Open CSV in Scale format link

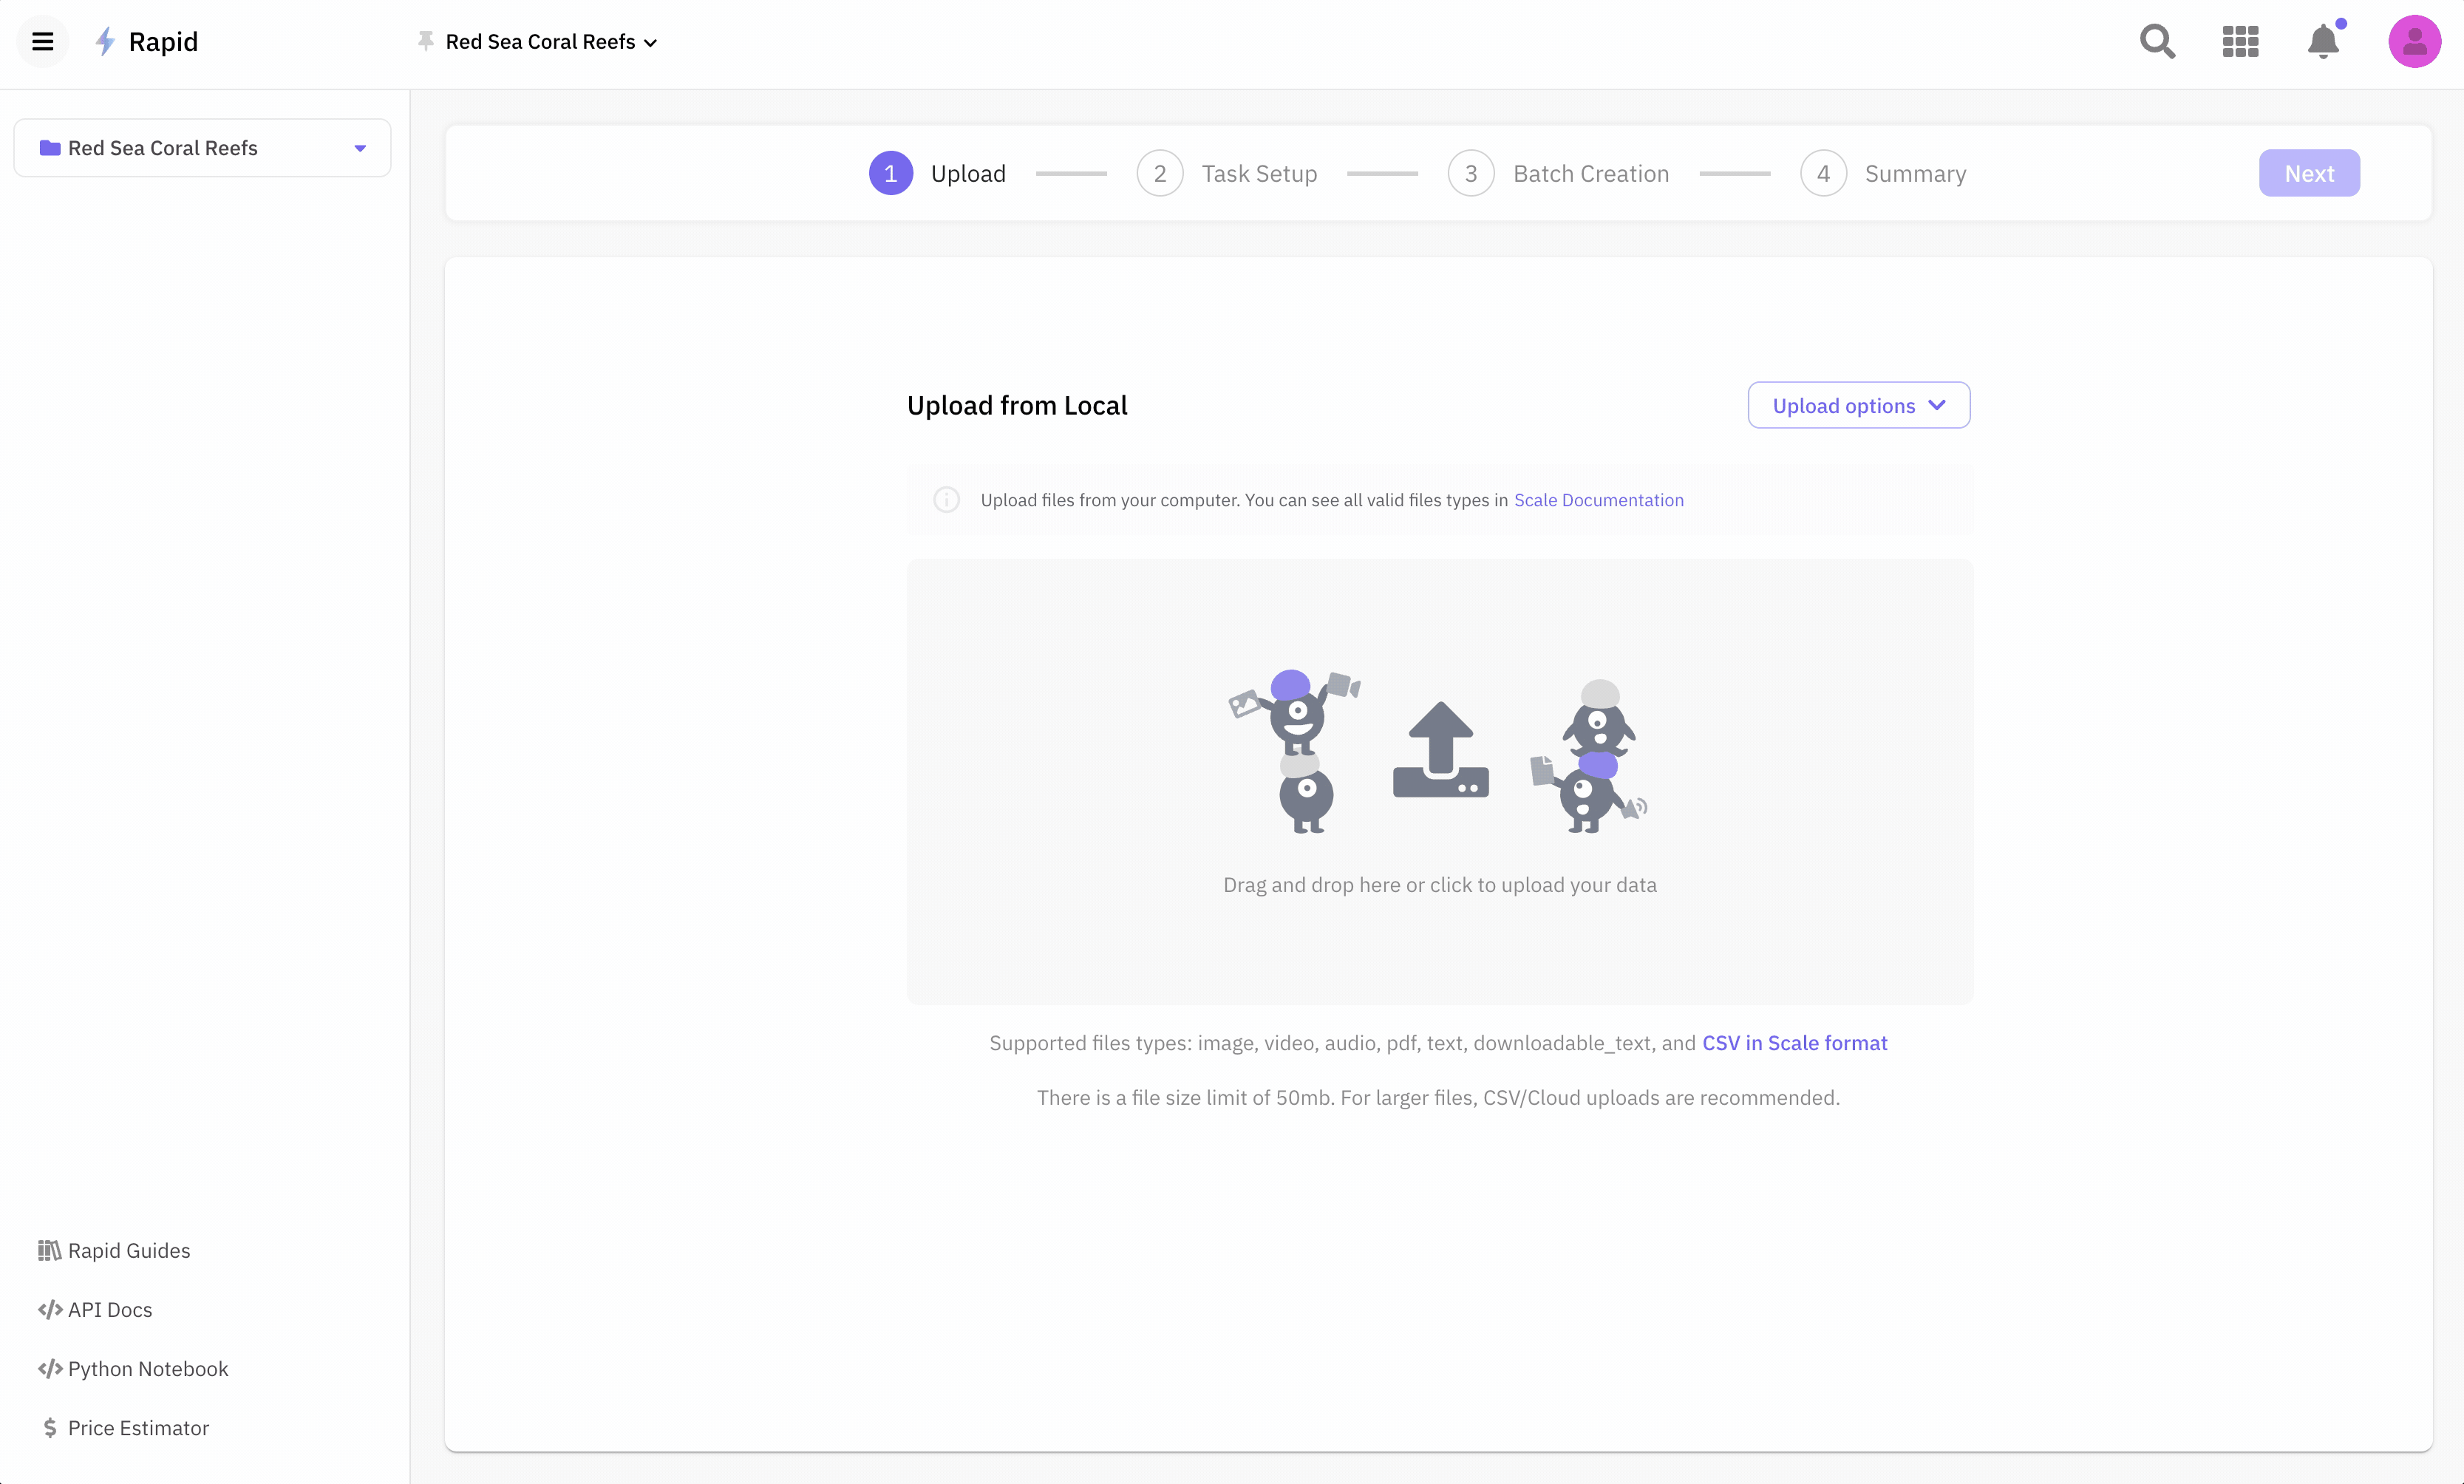pos(1794,1043)
